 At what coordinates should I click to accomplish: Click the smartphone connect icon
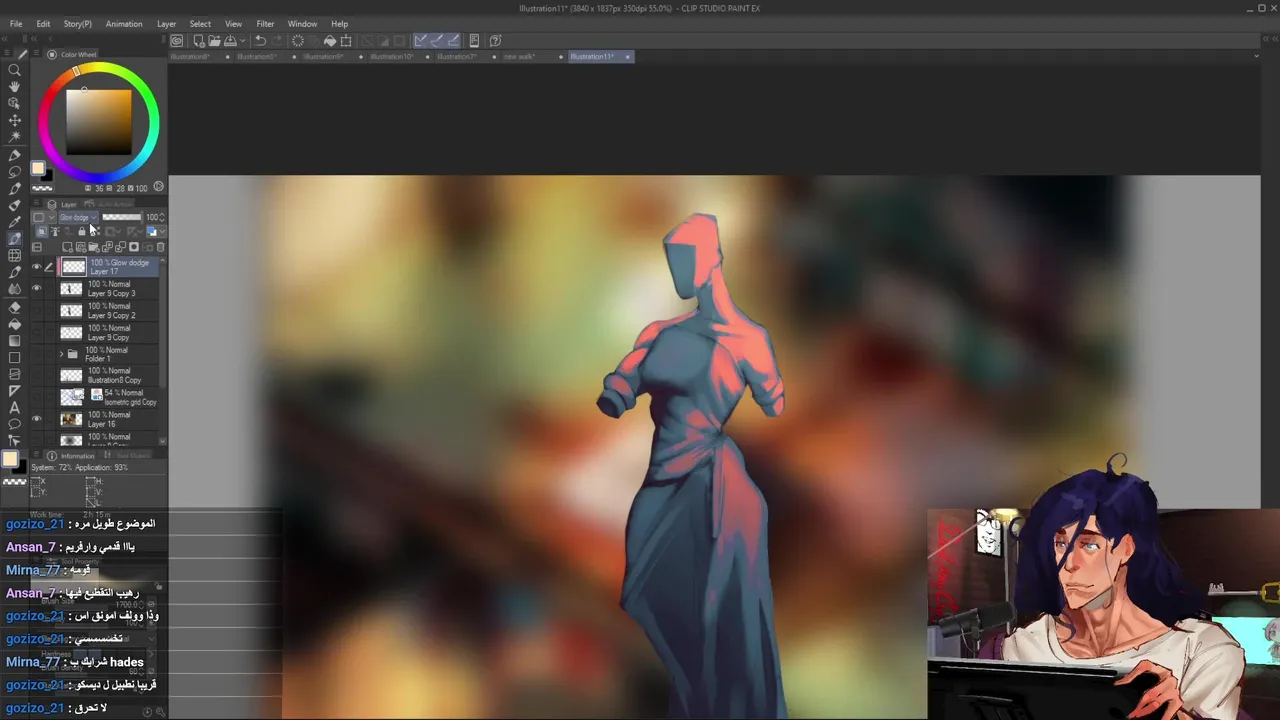coord(474,41)
